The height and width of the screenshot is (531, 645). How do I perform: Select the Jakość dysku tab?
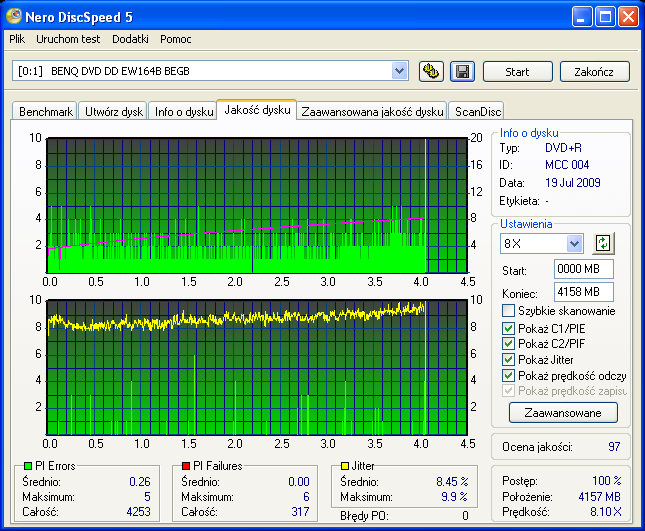point(257,110)
